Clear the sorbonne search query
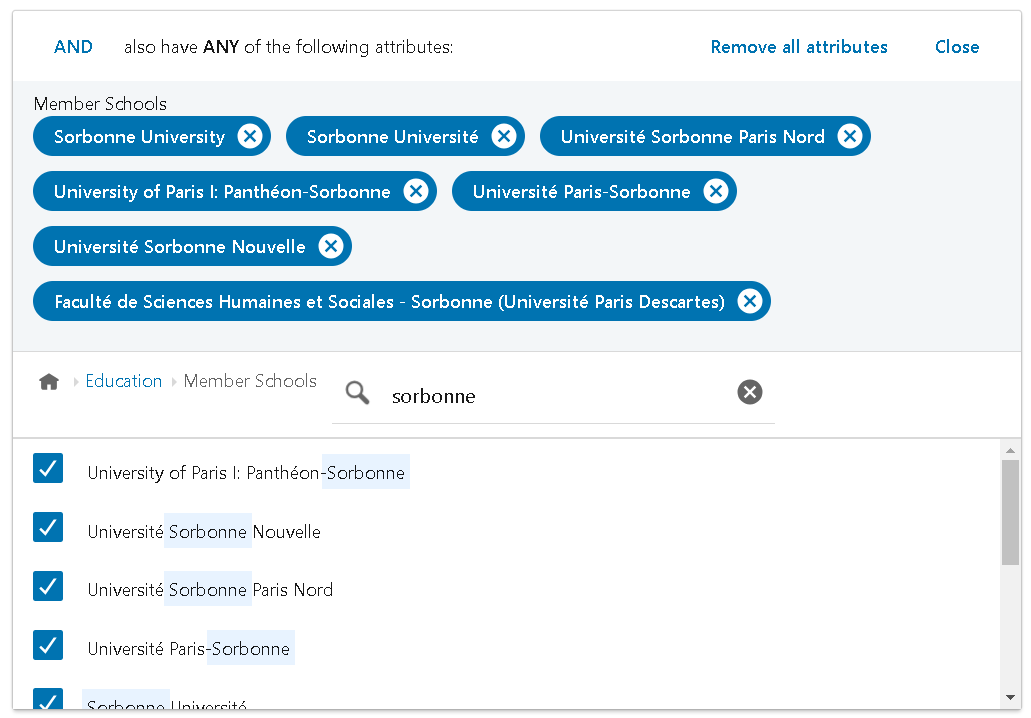 pos(749,392)
